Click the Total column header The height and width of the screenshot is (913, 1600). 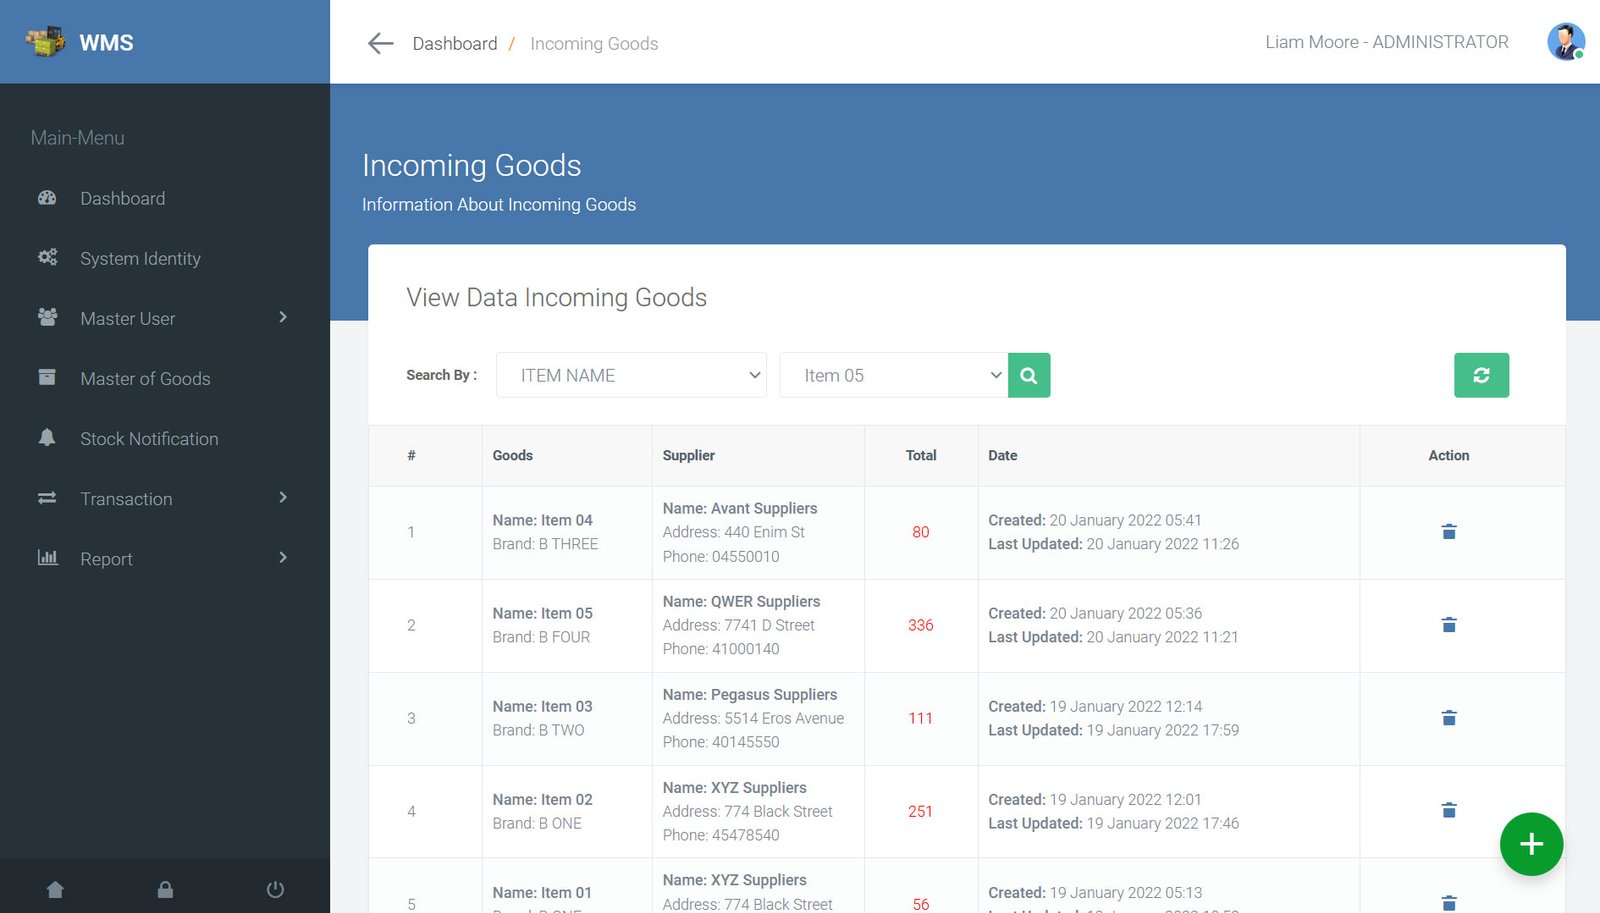(921, 455)
